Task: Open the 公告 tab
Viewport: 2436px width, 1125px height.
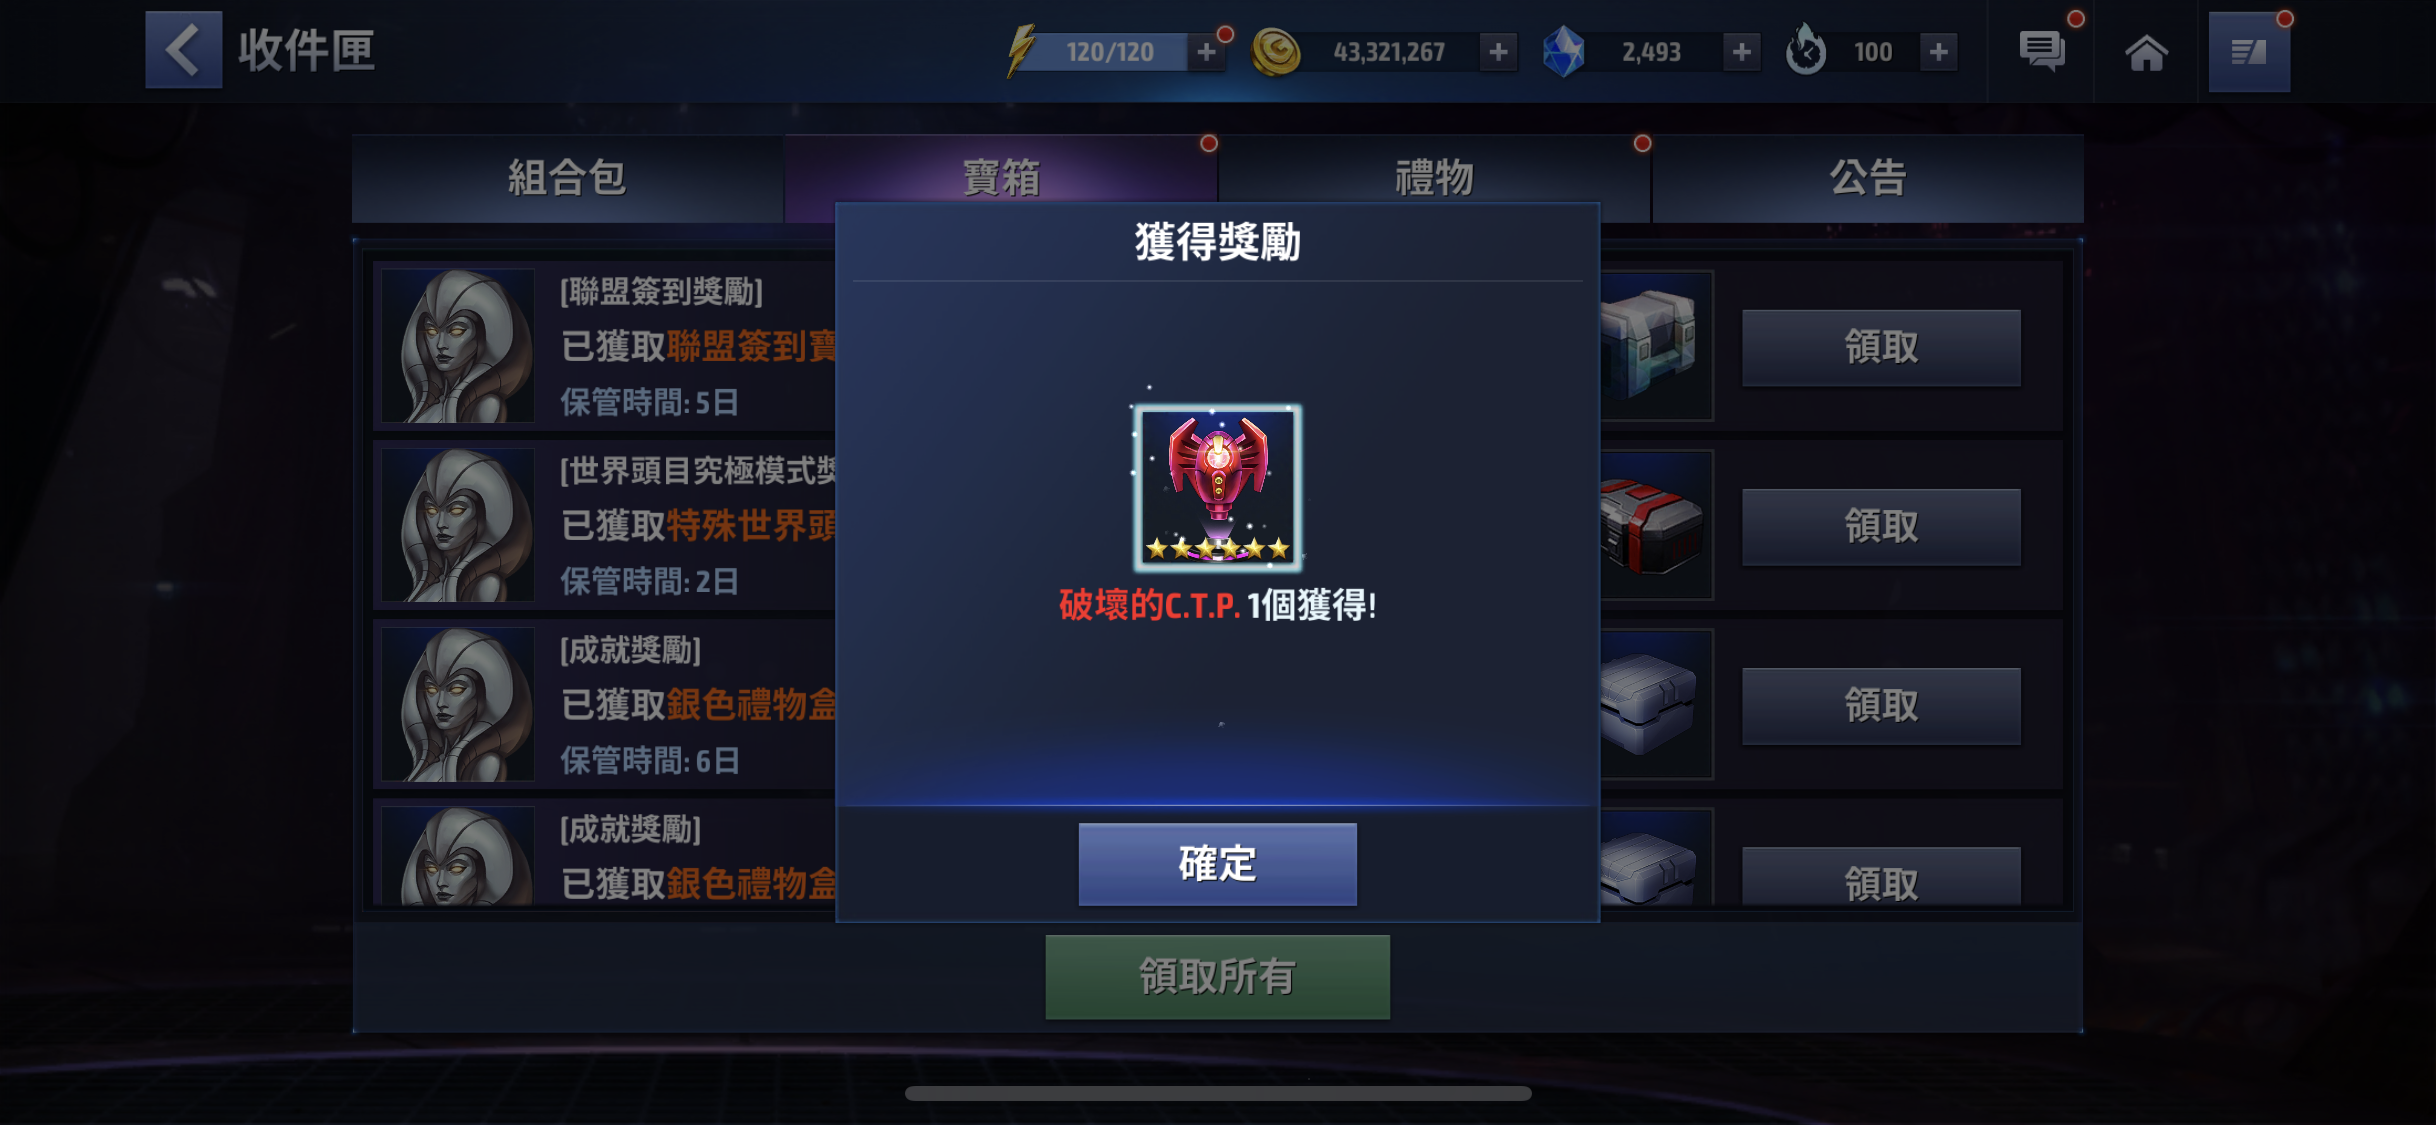Action: (1868, 178)
